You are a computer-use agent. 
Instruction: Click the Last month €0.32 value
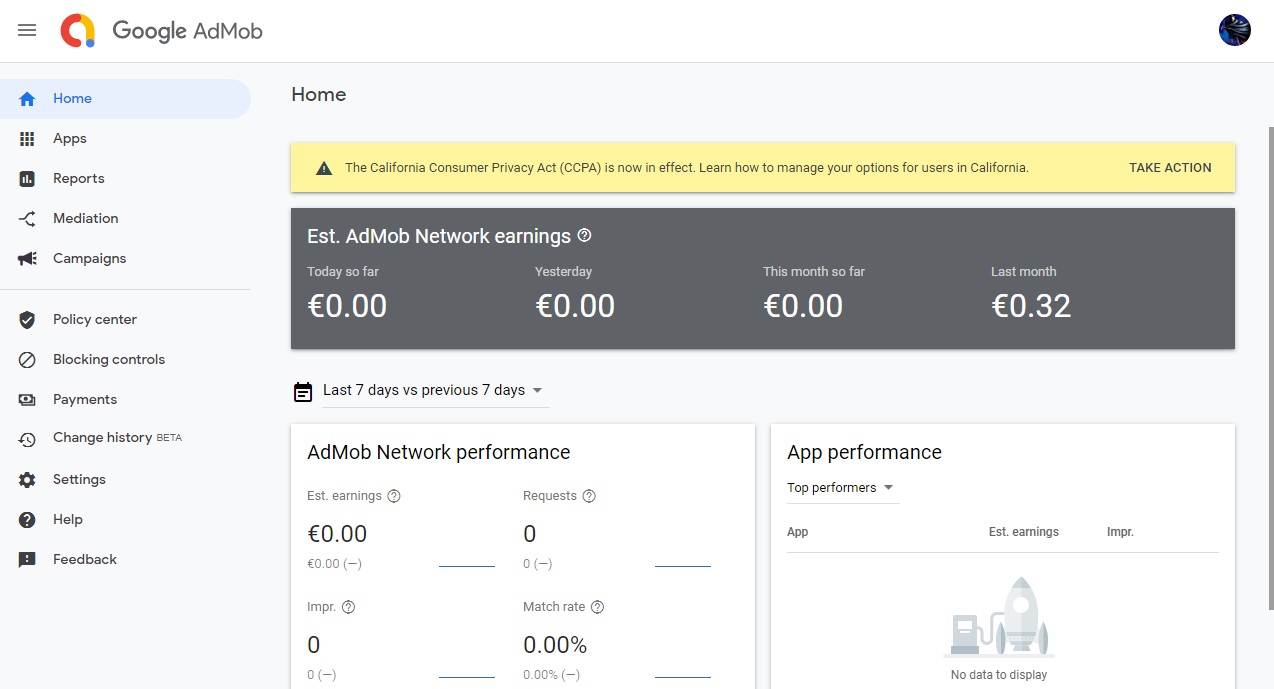[x=1031, y=306]
